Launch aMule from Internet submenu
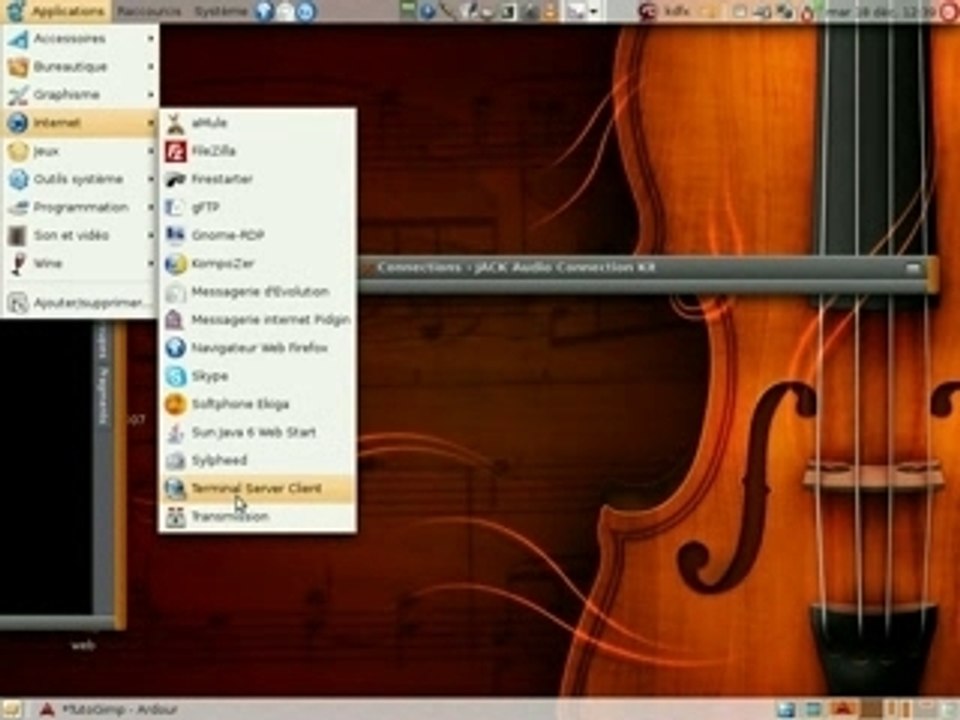The width and height of the screenshot is (960, 720). coord(258,123)
